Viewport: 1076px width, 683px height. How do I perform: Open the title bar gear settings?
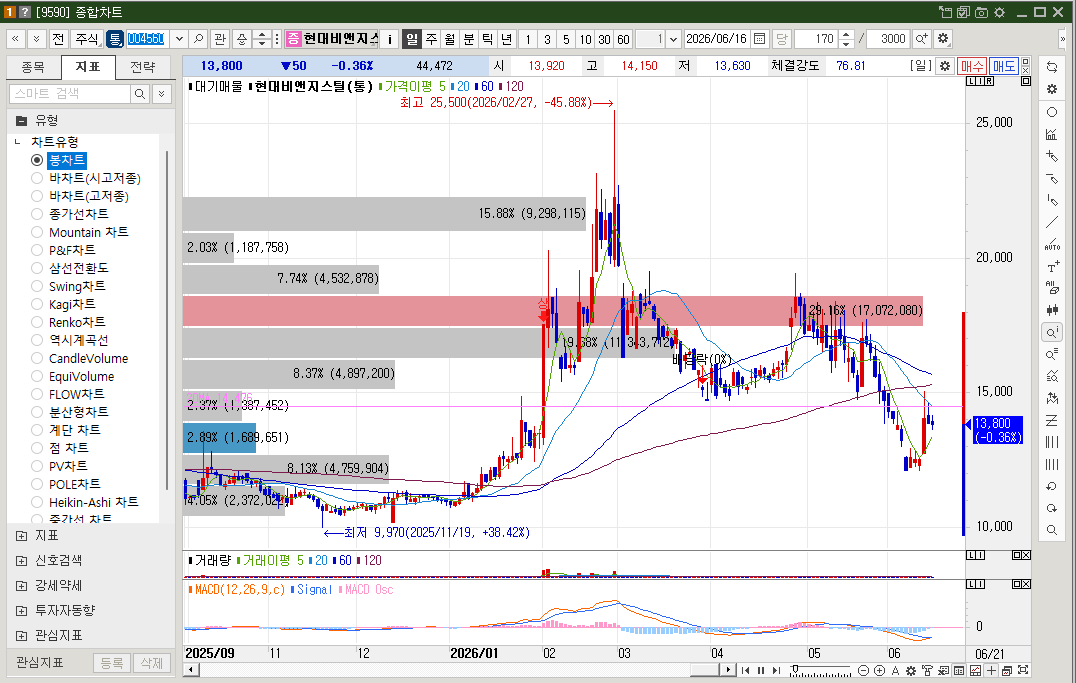click(999, 12)
